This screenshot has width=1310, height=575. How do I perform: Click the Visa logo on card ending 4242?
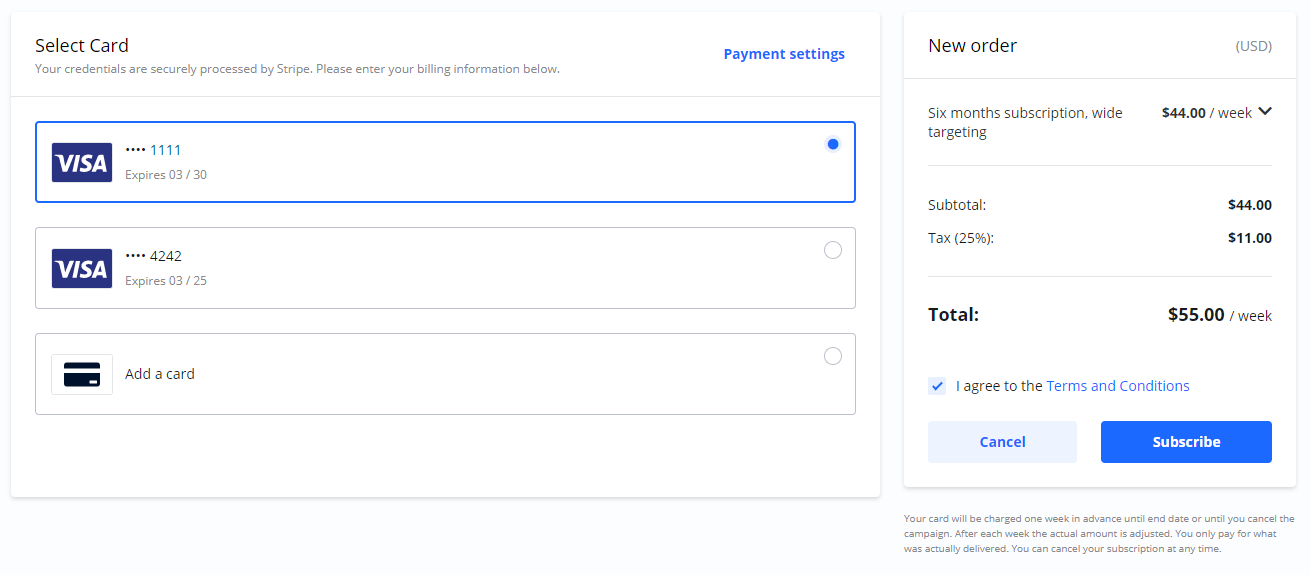(82, 269)
